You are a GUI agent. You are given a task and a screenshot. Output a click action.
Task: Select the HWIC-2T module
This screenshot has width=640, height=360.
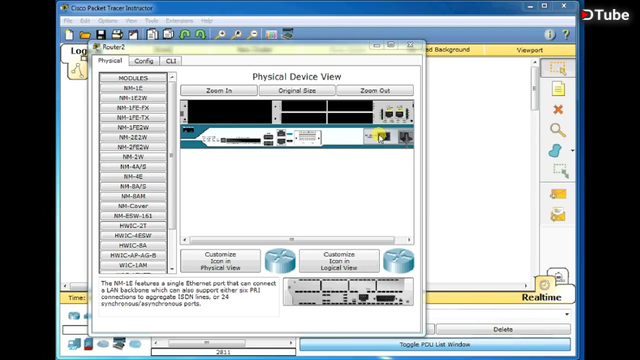pyautogui.click(x=133, y=226)
